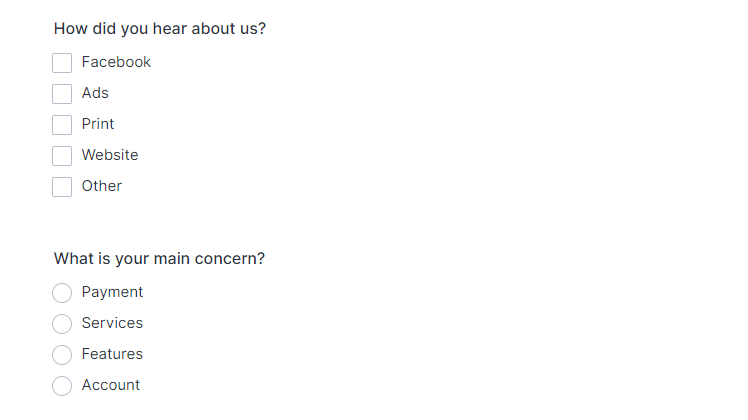Mark the Account radio button
This screenshot has width=748, height=420.
tap(62, 386)
